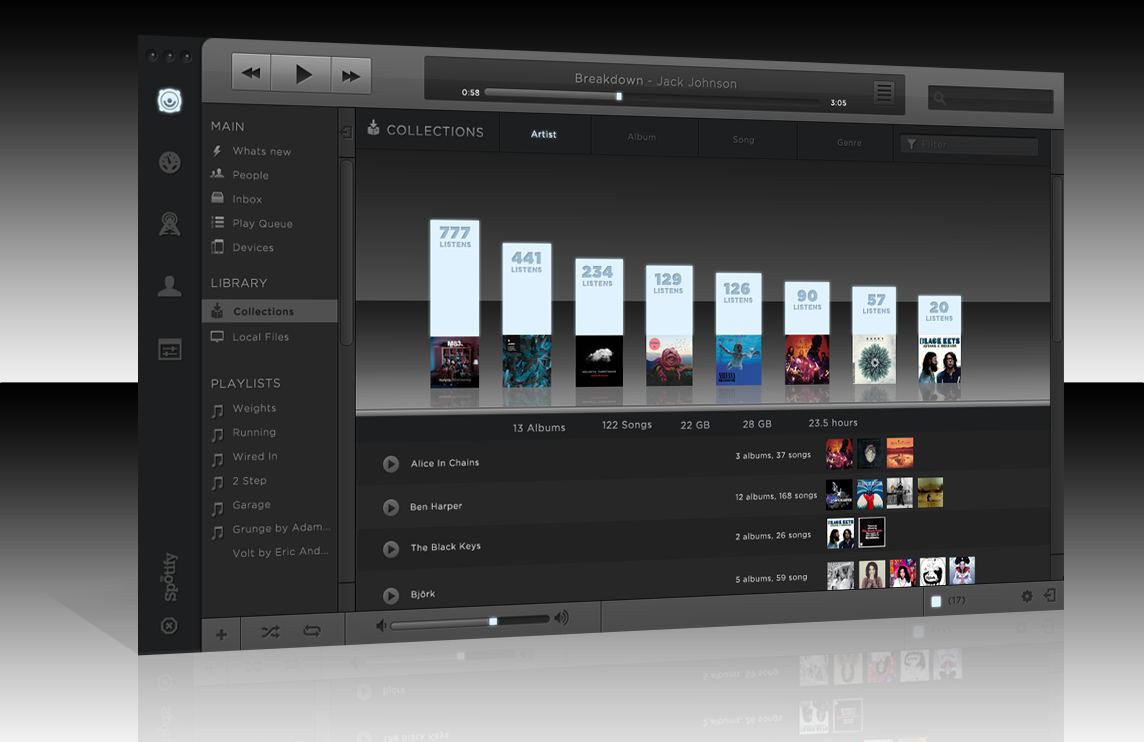1144x742 pixels.
Task: Toggle repeat playback
Action: (x=312, y=630)
